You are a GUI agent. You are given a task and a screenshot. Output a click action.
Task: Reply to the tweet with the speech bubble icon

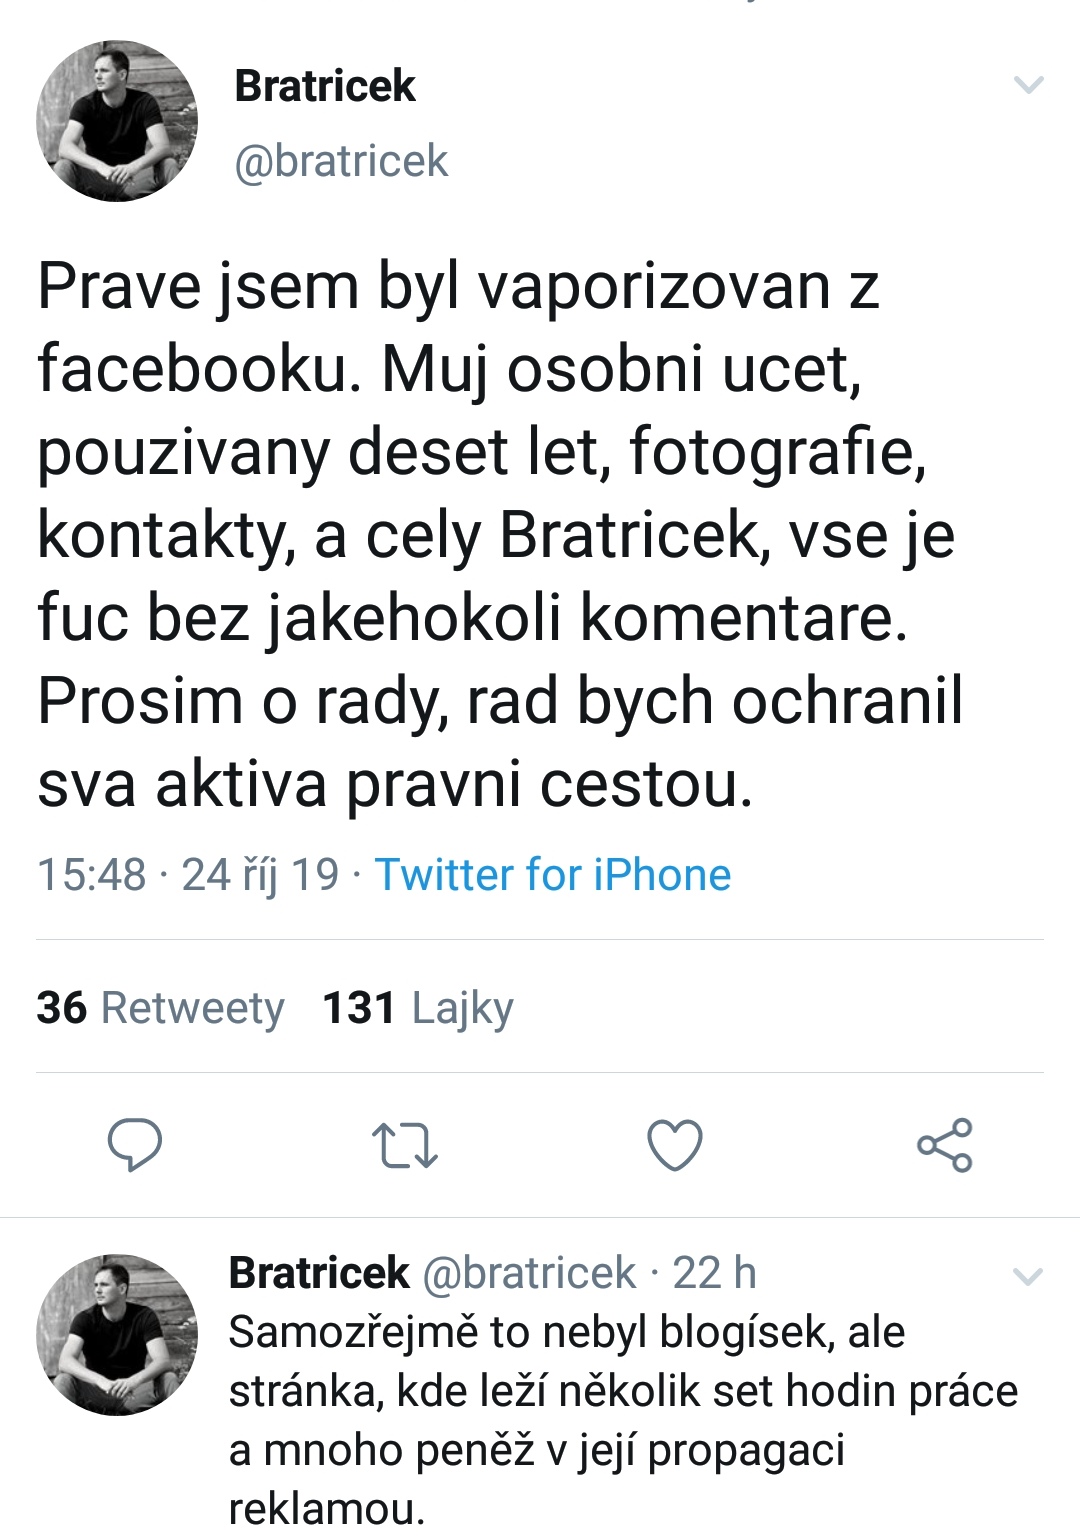click(135, 1145)
